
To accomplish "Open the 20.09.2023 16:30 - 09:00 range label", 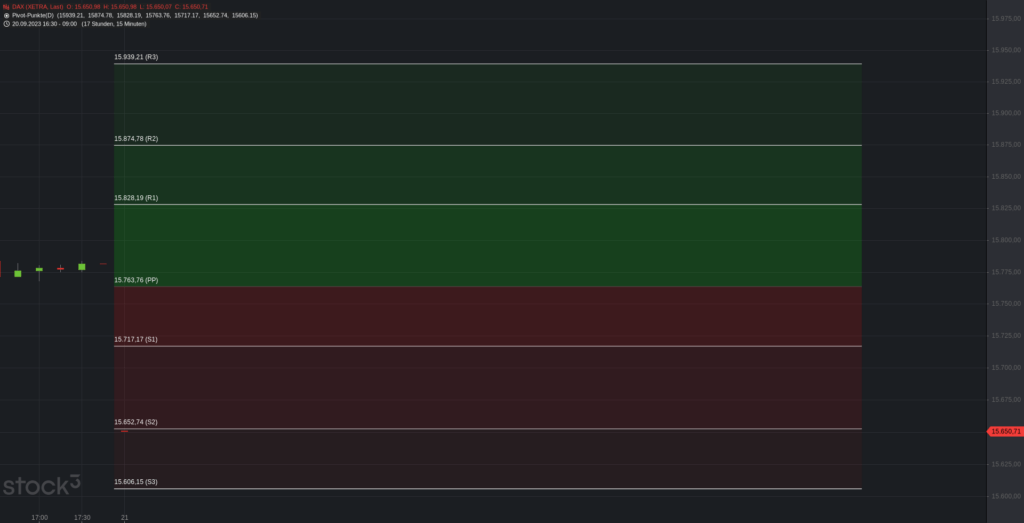I will point(44,24).
